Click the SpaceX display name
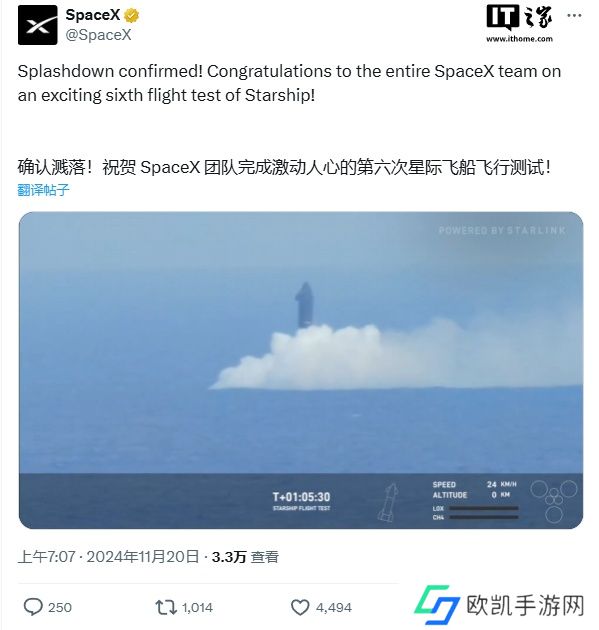 (93, 15)
